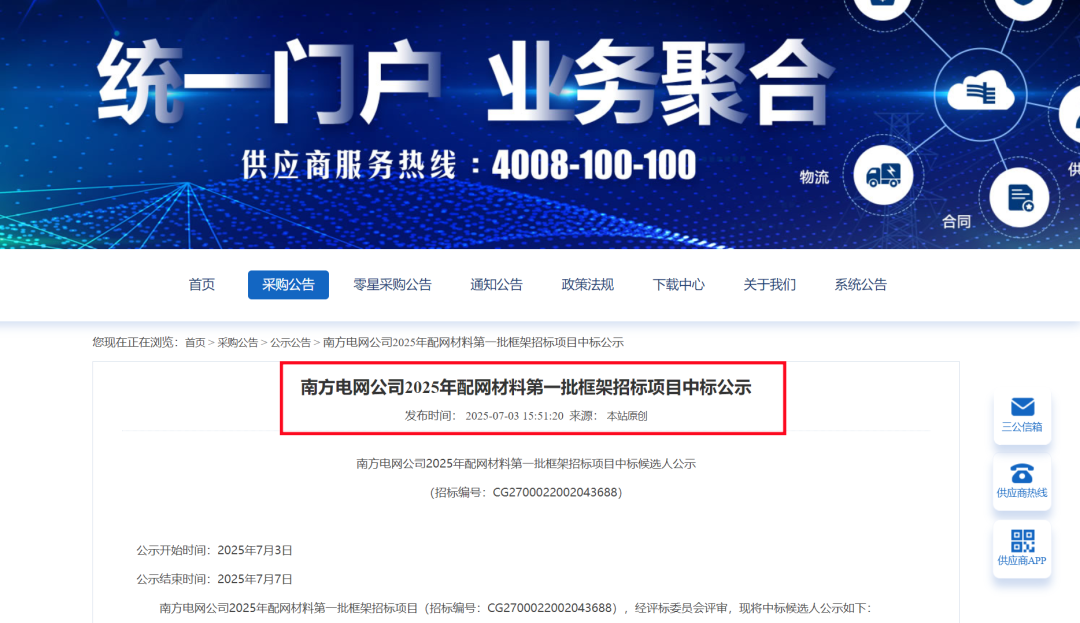Viewport: 1080px width, 623px height.
Task: Open 系统公告 menu item
Action: pyautogui.click(x=860, y=284)
